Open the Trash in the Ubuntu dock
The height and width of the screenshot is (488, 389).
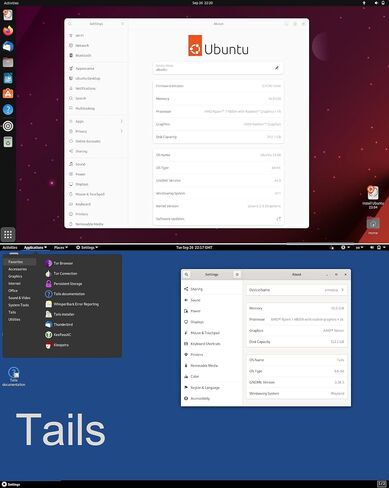(8, 142)
